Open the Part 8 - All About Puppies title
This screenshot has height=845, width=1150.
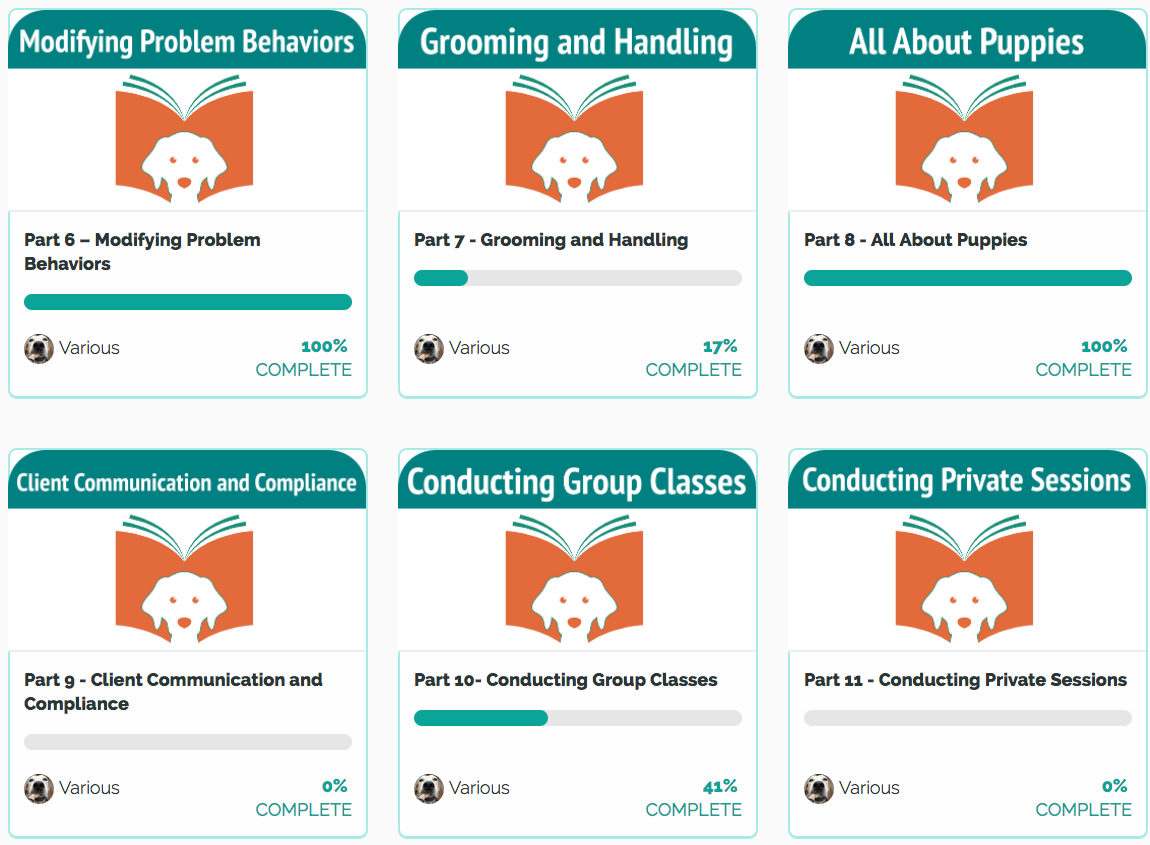915,240
